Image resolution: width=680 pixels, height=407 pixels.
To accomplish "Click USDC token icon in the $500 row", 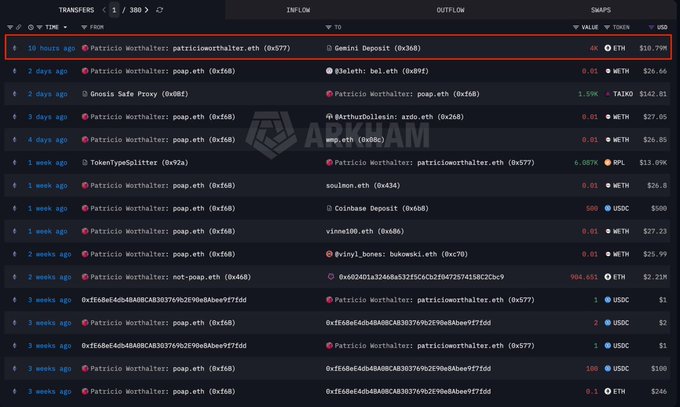I will (x=608, y=208).
